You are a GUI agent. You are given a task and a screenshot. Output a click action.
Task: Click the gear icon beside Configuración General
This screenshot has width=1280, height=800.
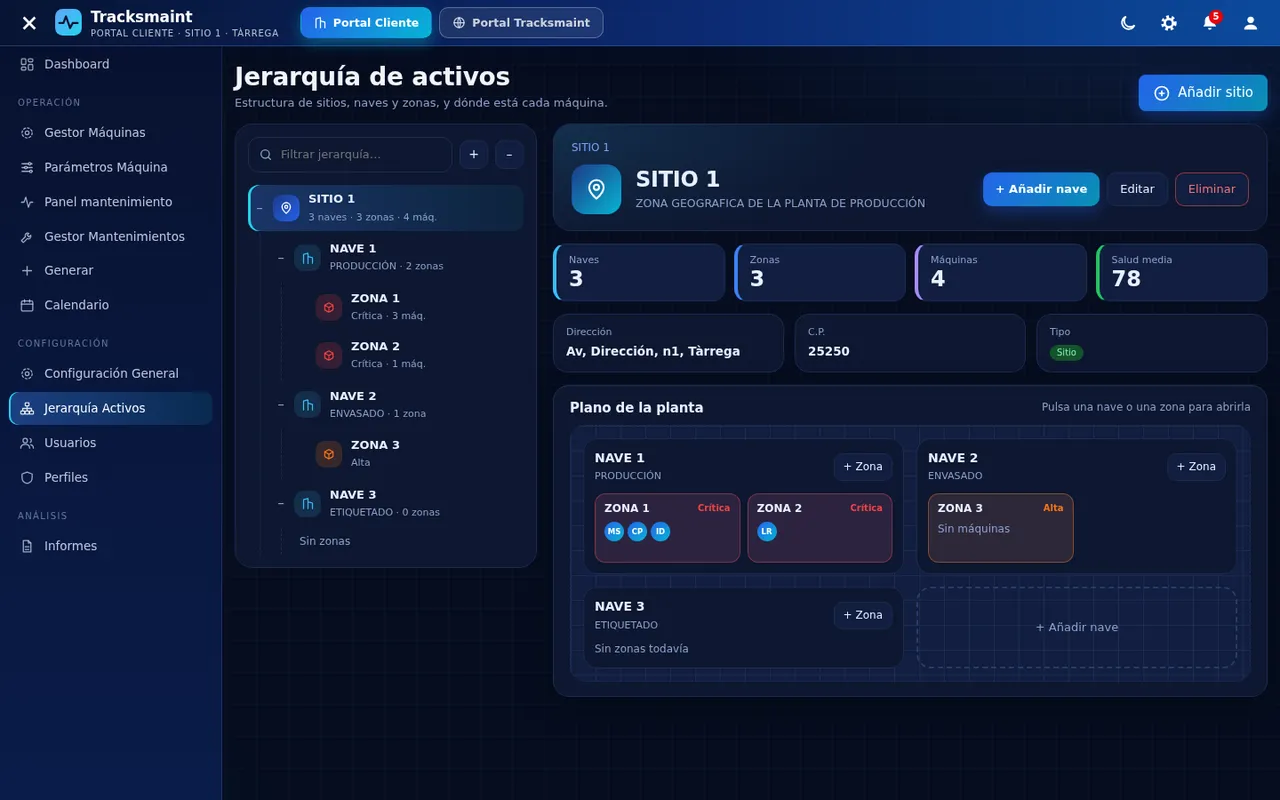click(x=27, y=374)
